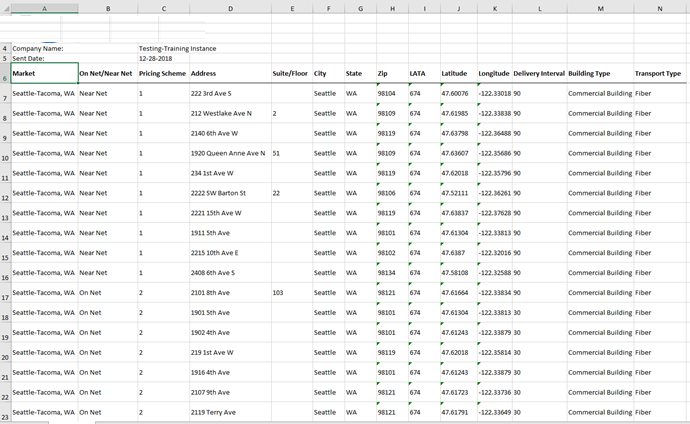
Task: Select row 17 header number
Action: pyautogui.click(x=5, y=297)
